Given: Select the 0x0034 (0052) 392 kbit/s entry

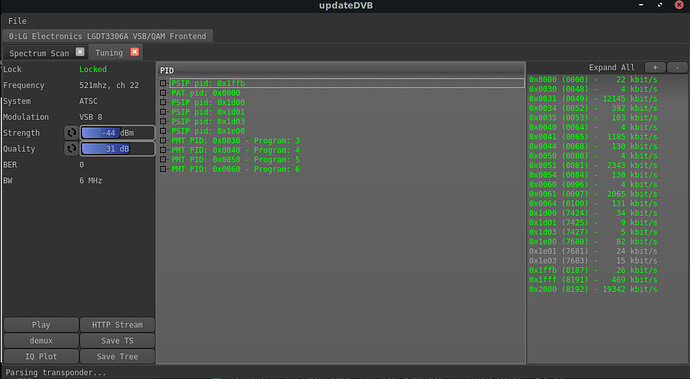Looking at the screenshot, I should (x=593, y=108).
